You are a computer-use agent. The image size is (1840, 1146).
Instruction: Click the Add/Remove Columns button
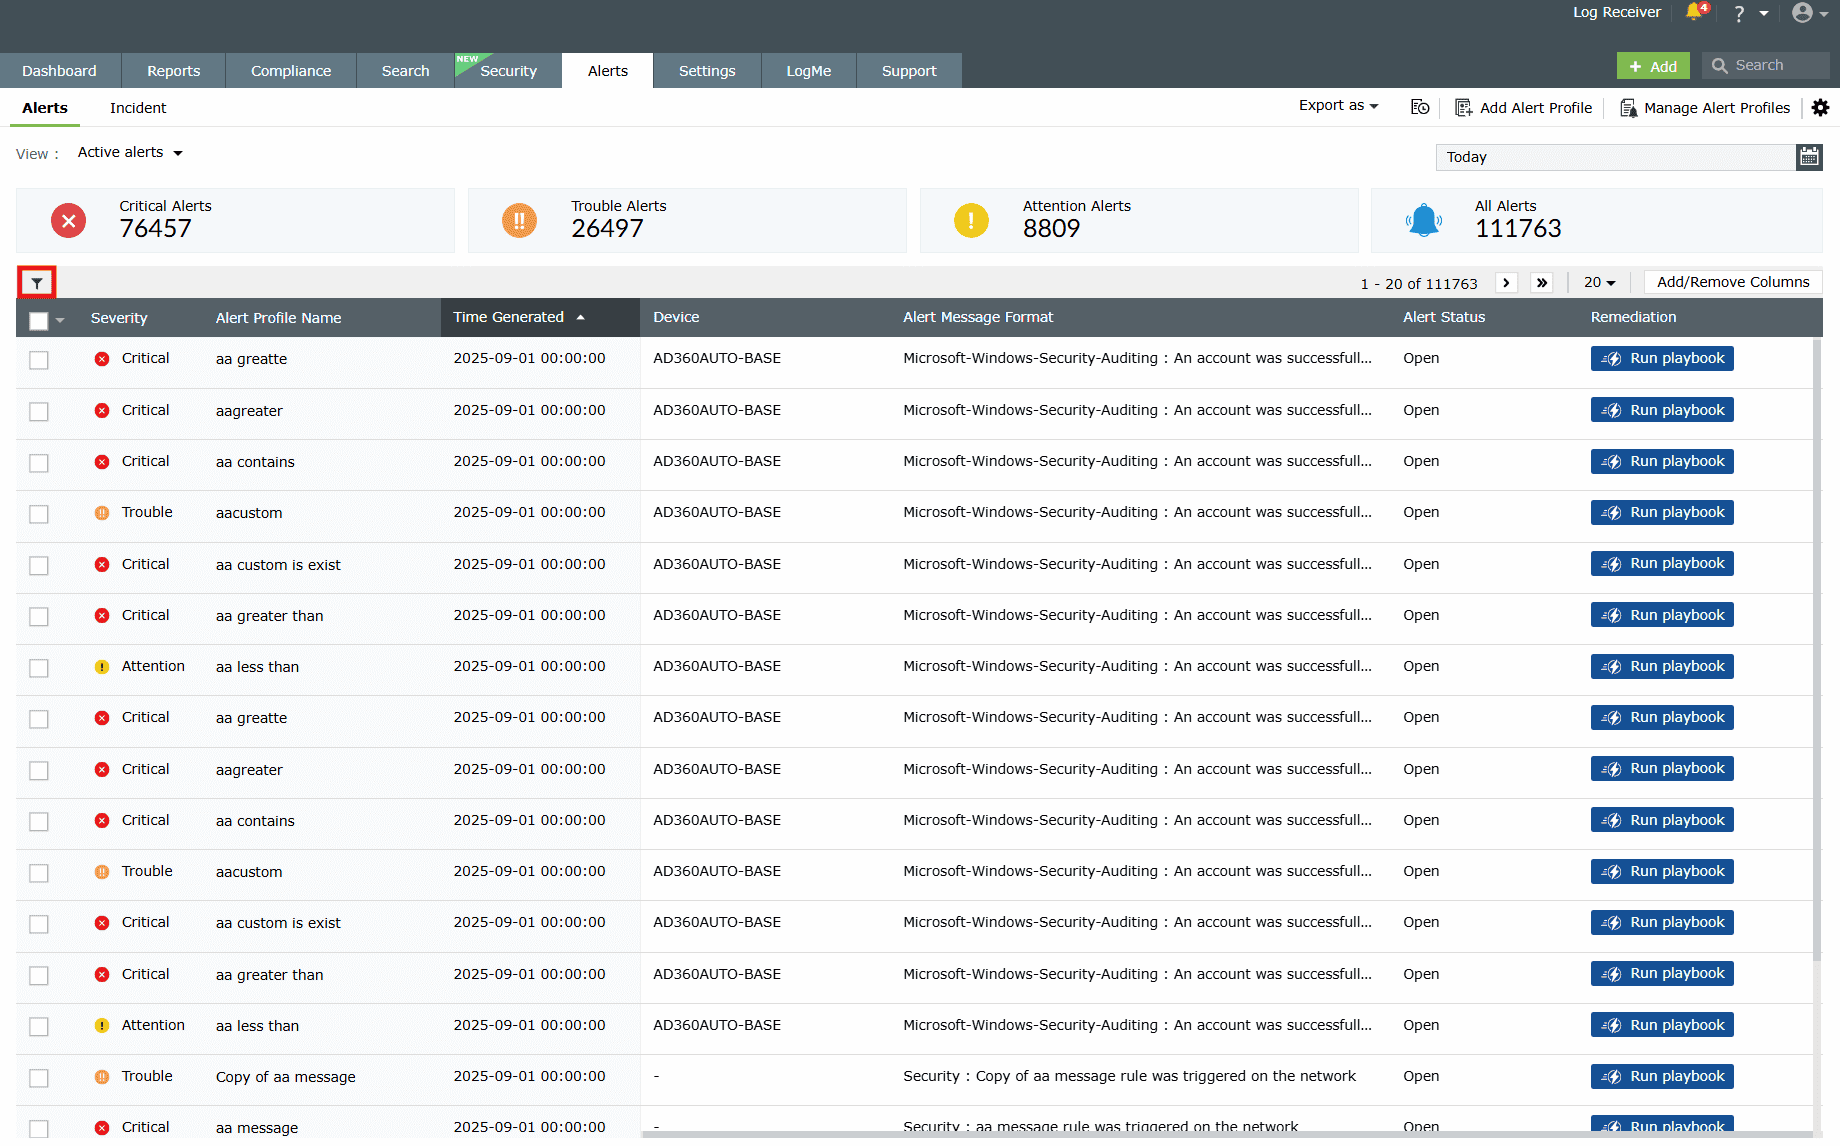(1732, 281)
